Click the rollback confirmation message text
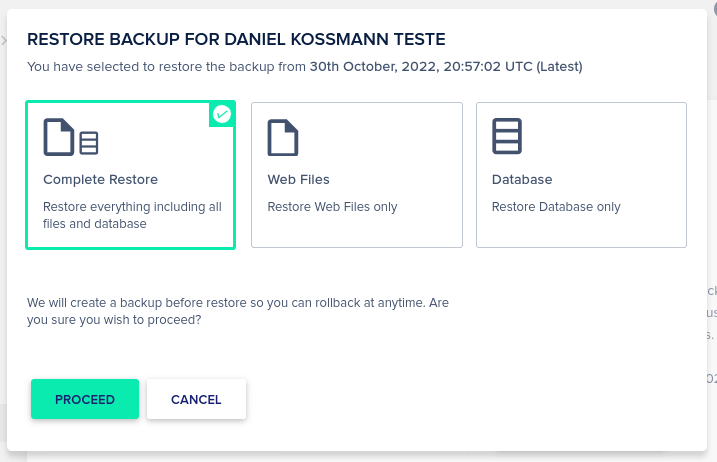The height and width of the screenshot is (462, 717). coord(238,311)
